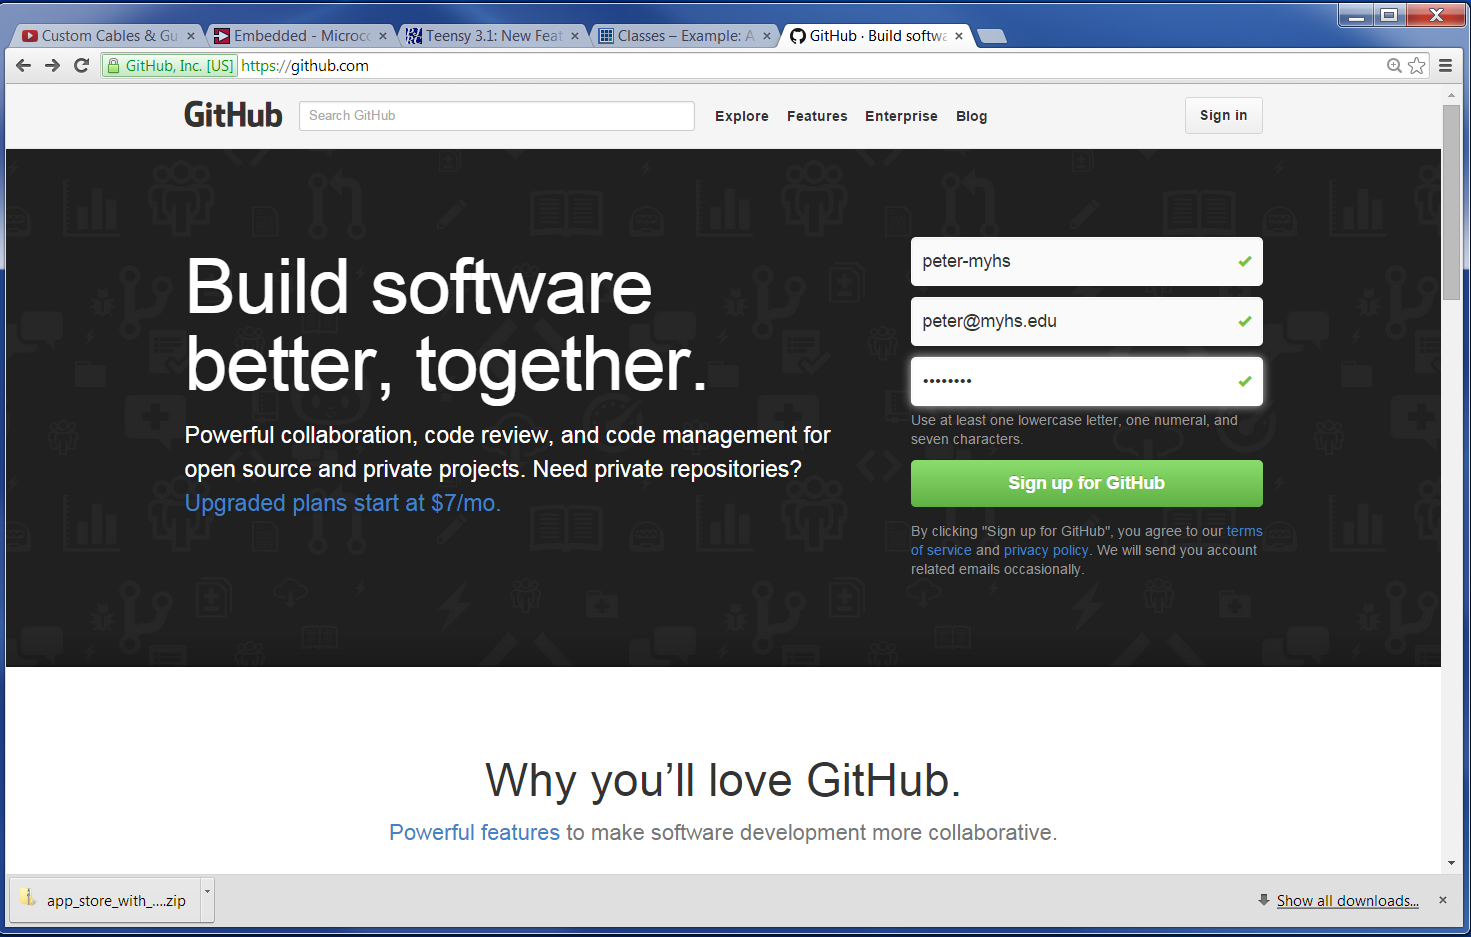Close the GitHub tab
1471x937 pixels.
pyautogui.click(x=959, y=36)
